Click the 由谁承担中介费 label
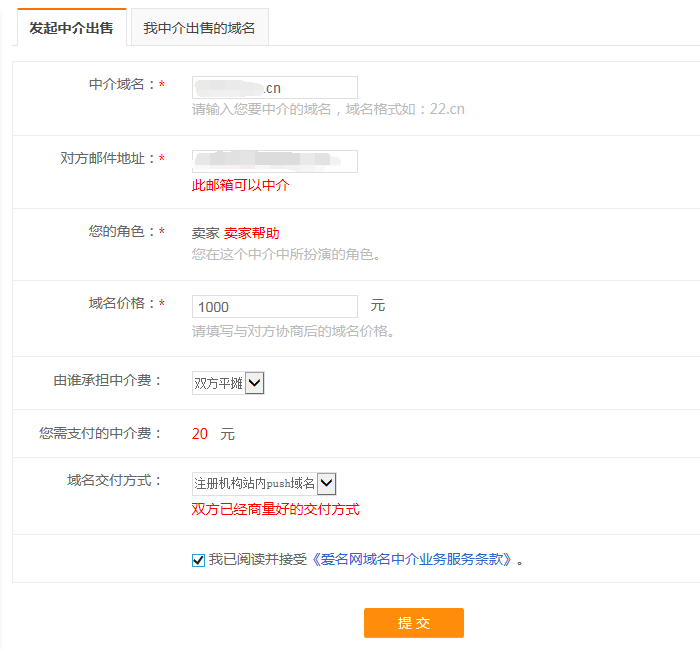The width and height of the screenshot is (700, 649). (104, 381)
